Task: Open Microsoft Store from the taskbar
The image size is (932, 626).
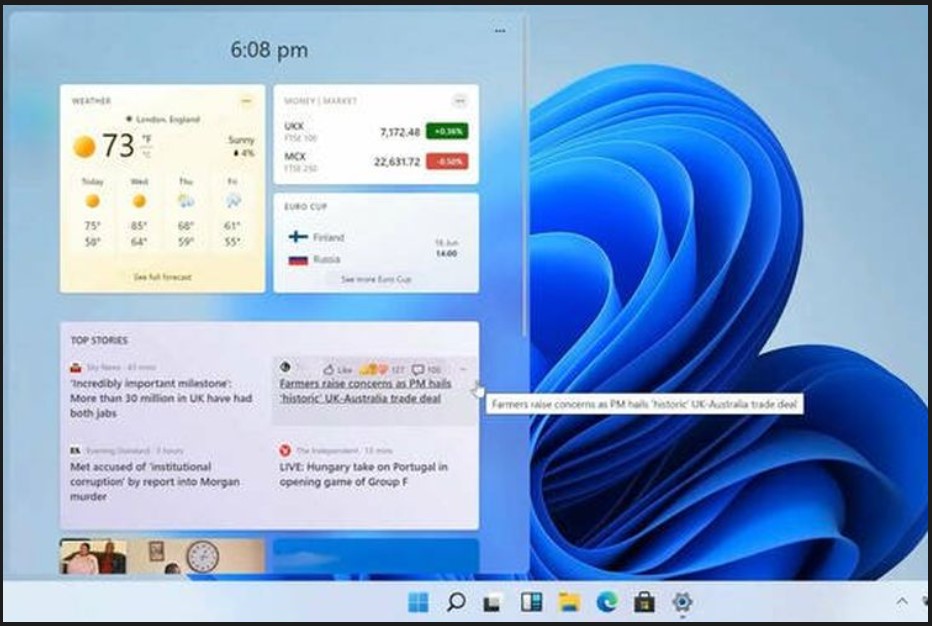Action: (644, 602)
